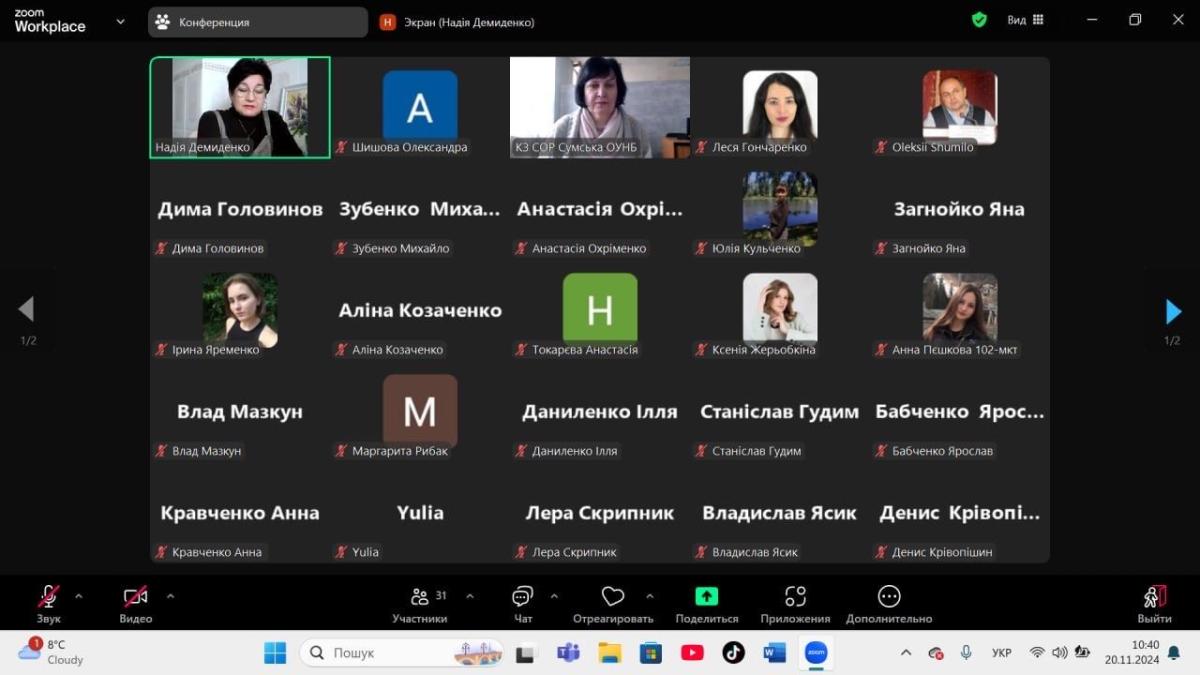Open Zoom Workplace dropdown chevron
The width and height of the screenshot is (1200, 675).
click(x=121, y=21)
